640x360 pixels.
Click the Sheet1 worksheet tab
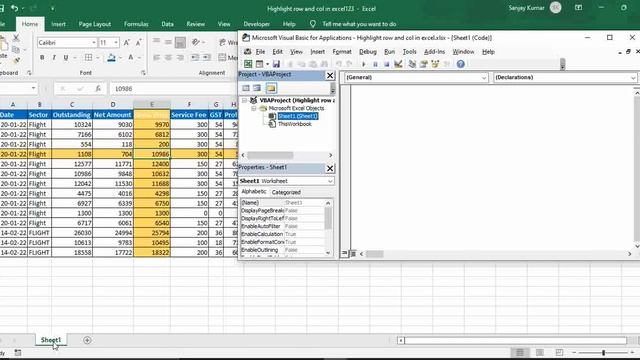click(51, 340)
